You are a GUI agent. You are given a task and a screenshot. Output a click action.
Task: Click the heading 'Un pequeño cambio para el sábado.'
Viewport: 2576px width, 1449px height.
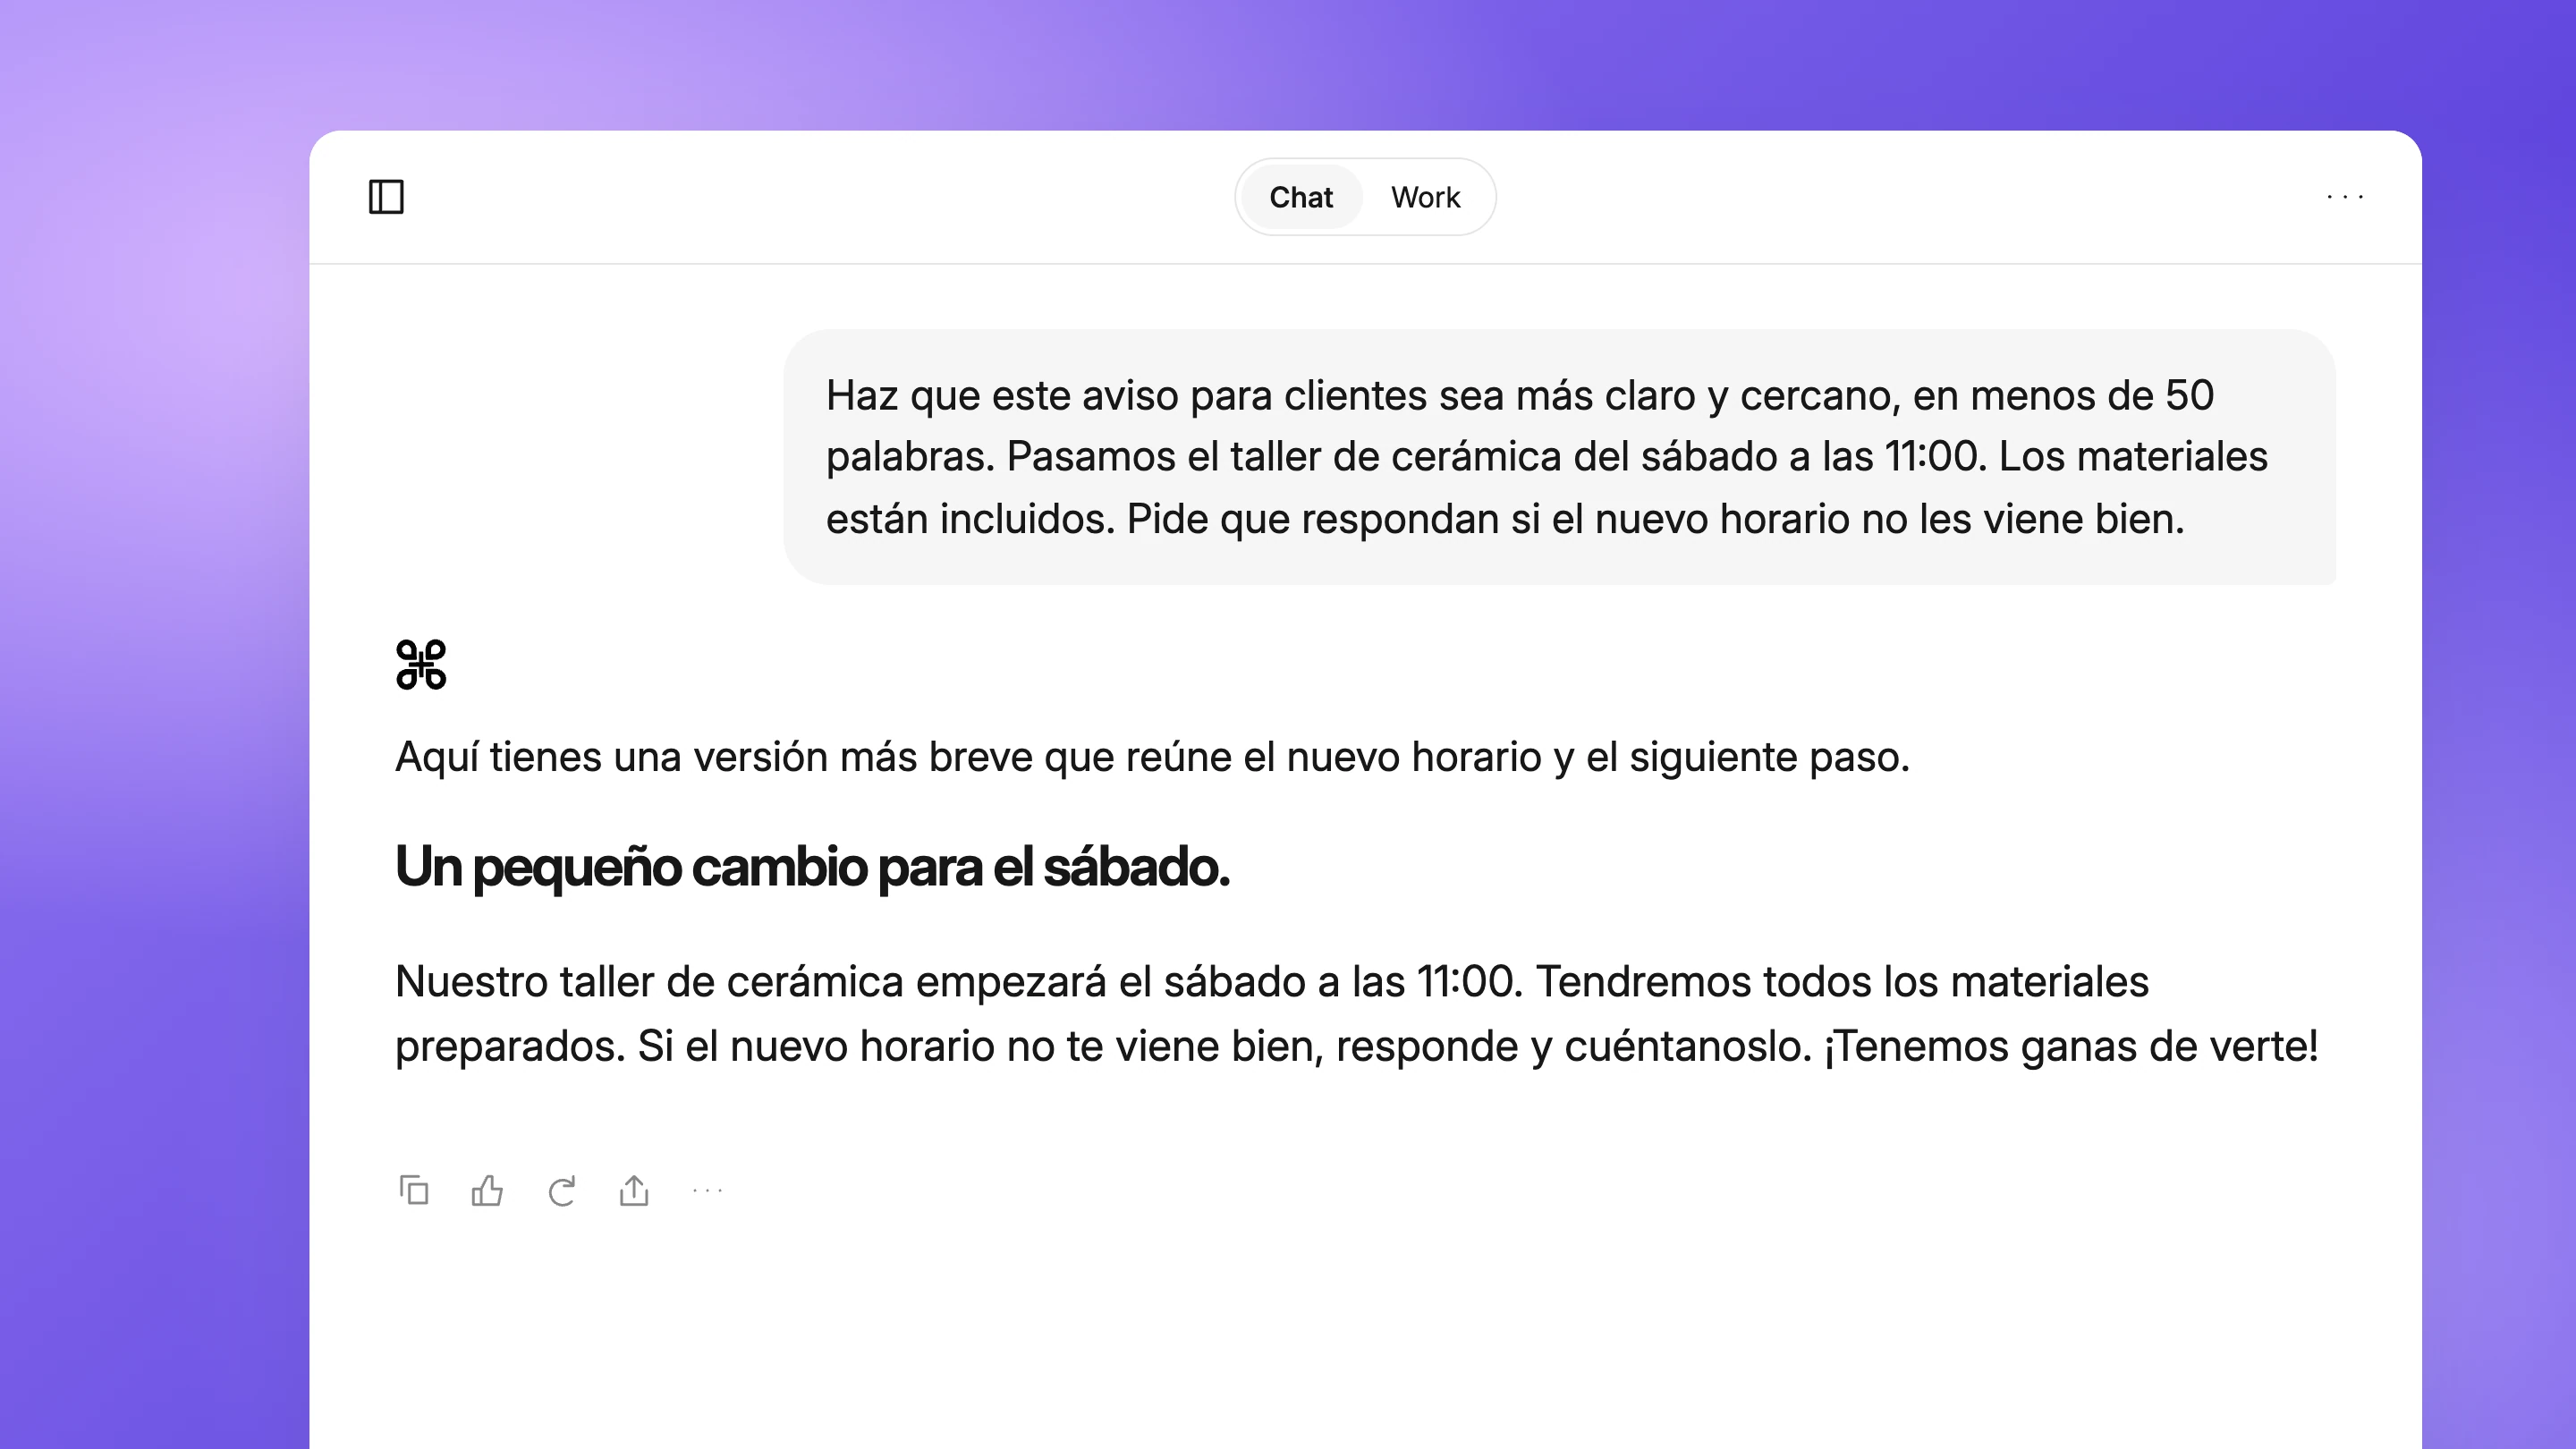(x=812, y=866)
